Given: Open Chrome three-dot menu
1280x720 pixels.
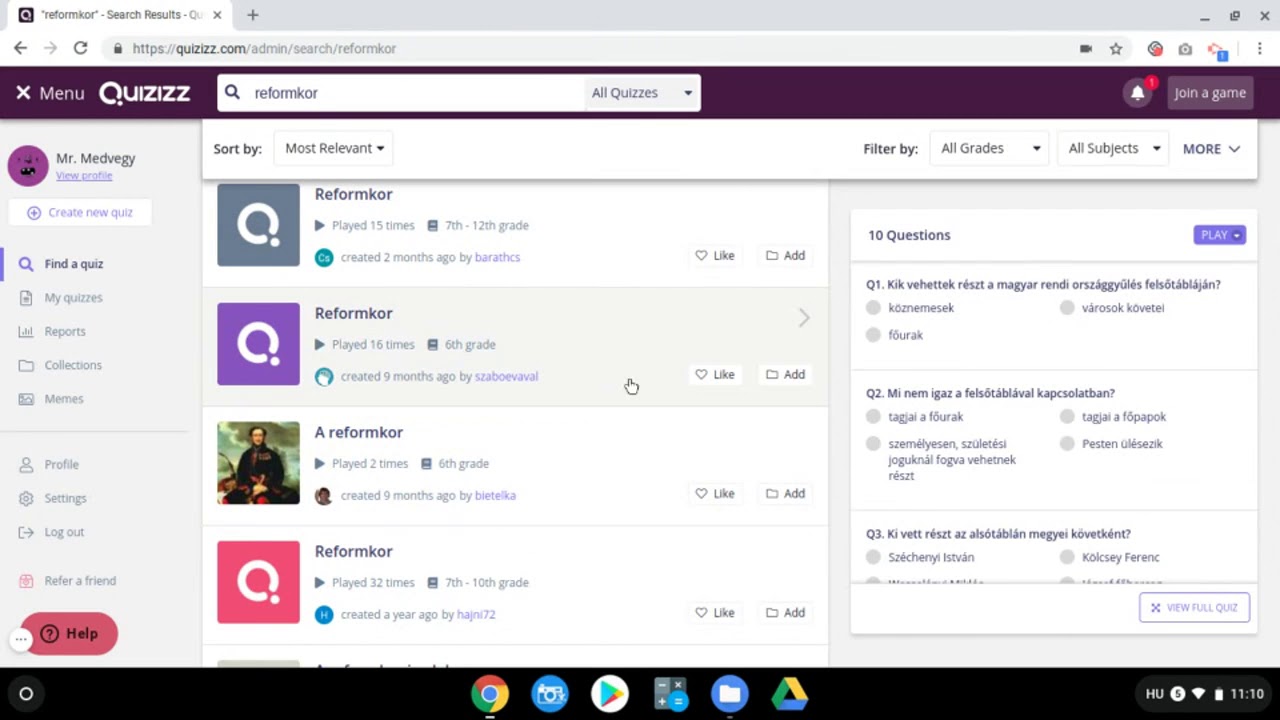Looking at the screenshot, I should [1260, 48].
